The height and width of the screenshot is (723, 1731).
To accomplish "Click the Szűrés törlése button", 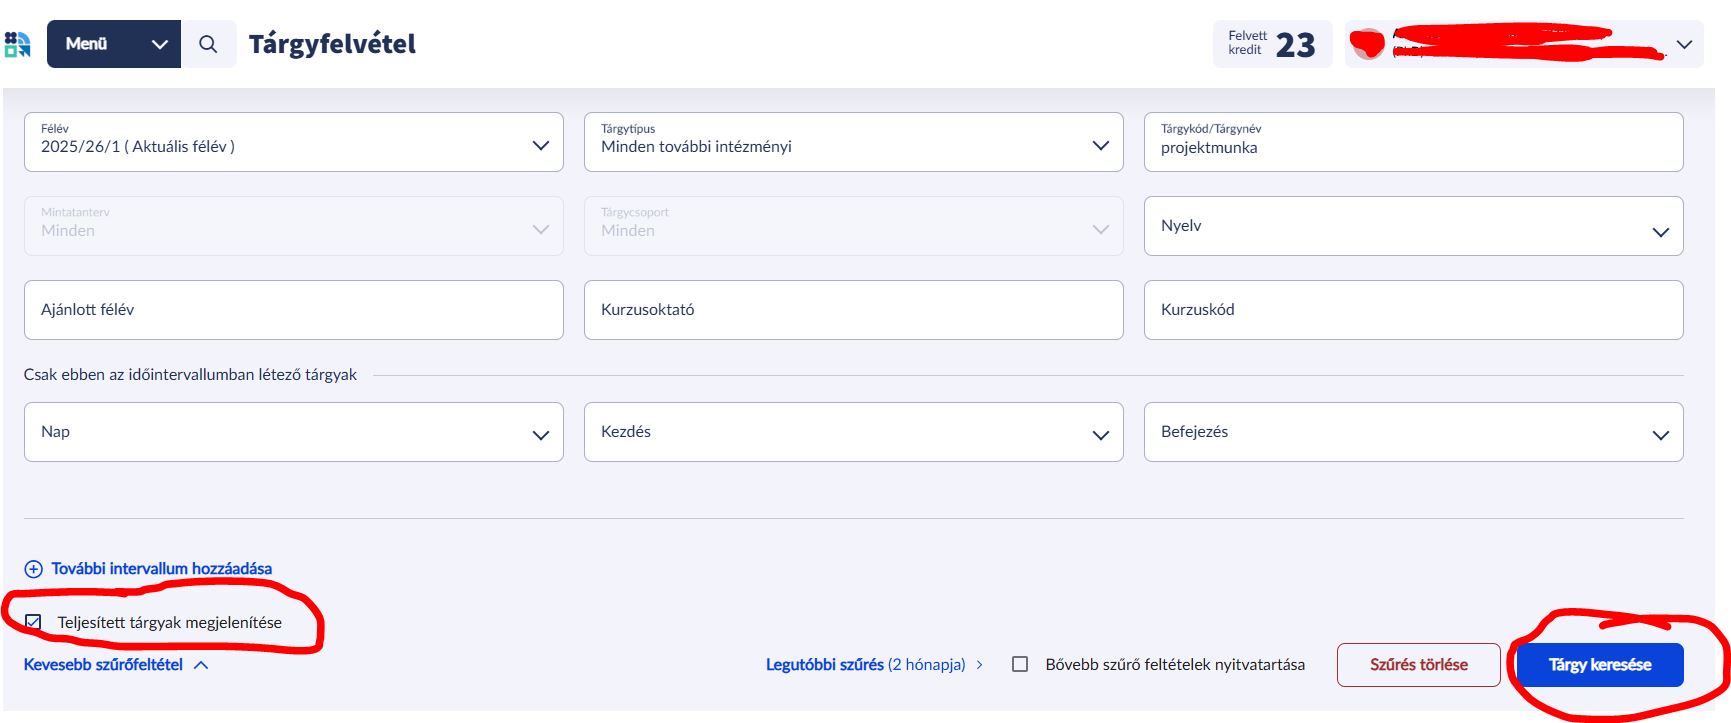I will 1418,665.
